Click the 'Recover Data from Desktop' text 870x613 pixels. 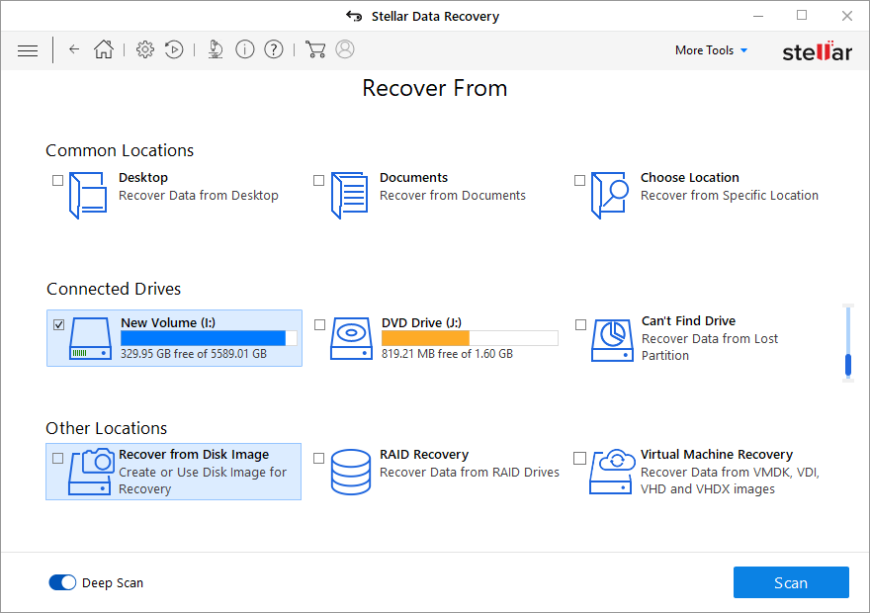(199, 195)
